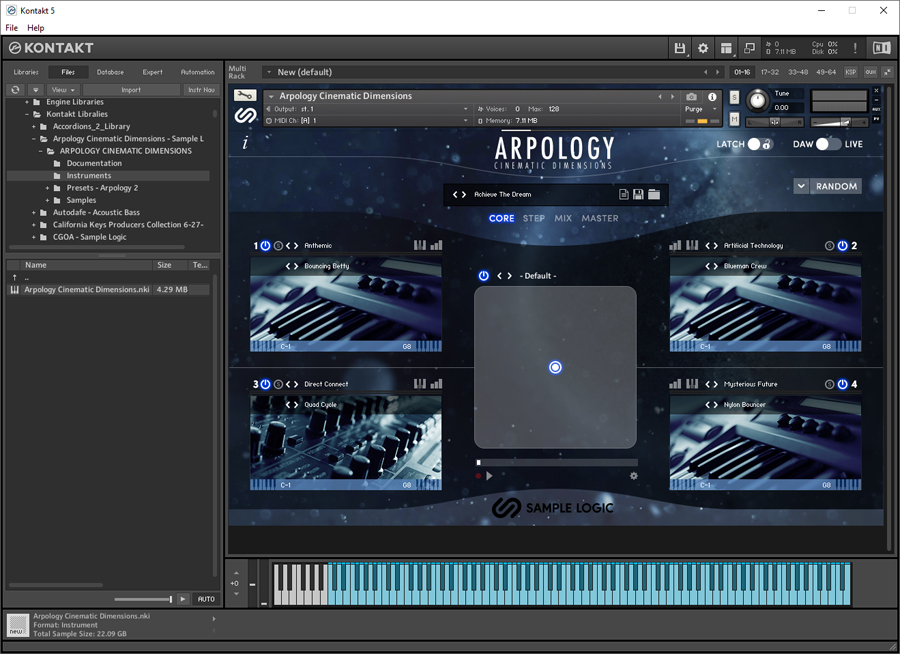
Task: Click the Instr Nav button
Action: 201,90
